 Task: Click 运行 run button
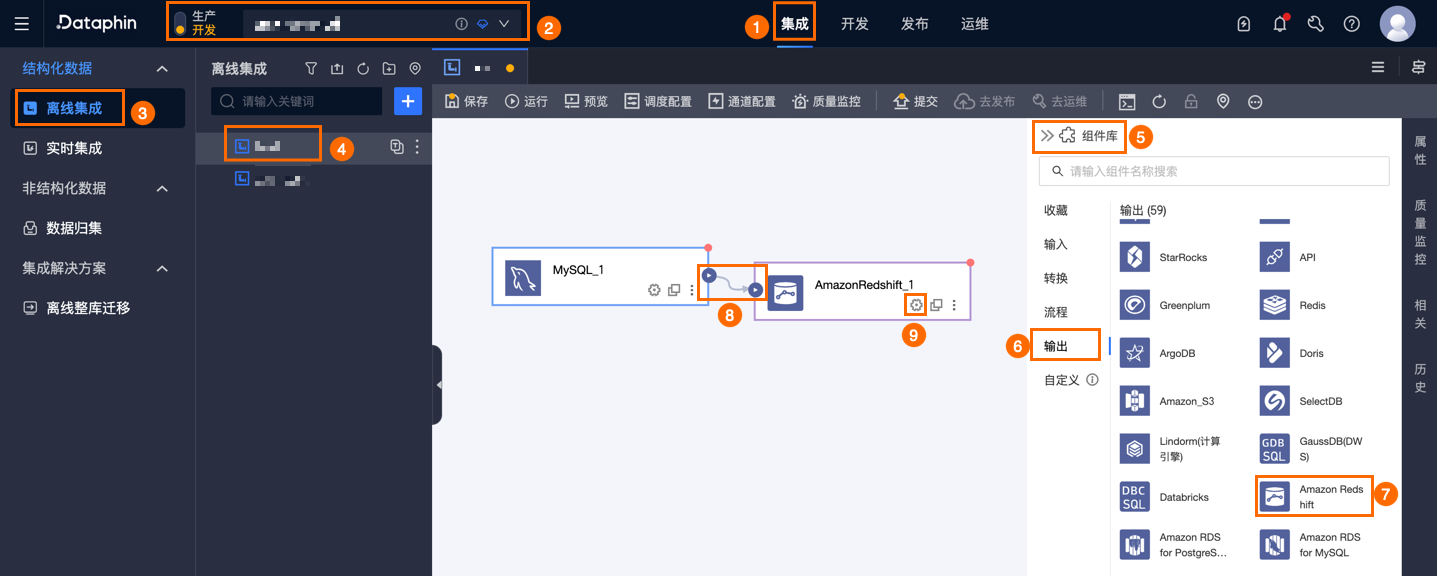click(527, 101)
